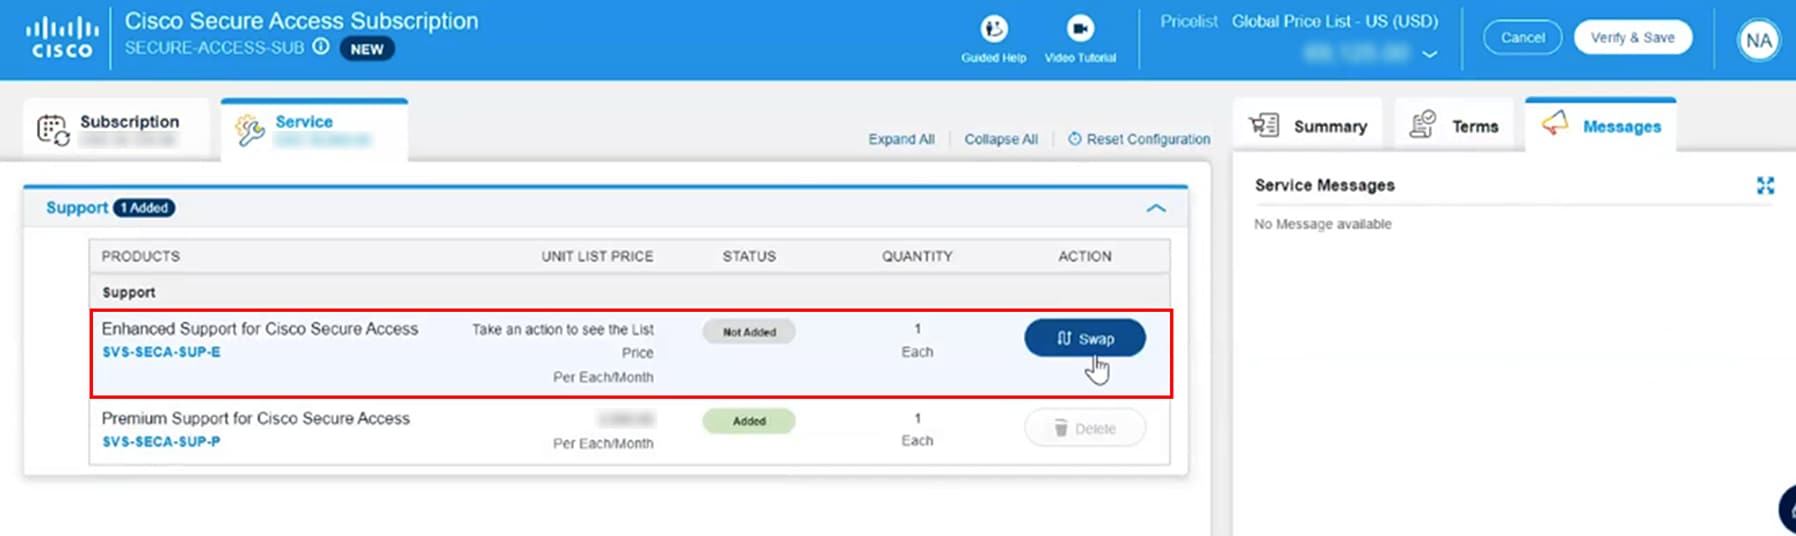
Task: Click the QUANTITY column header
Action: pos(917,256)
